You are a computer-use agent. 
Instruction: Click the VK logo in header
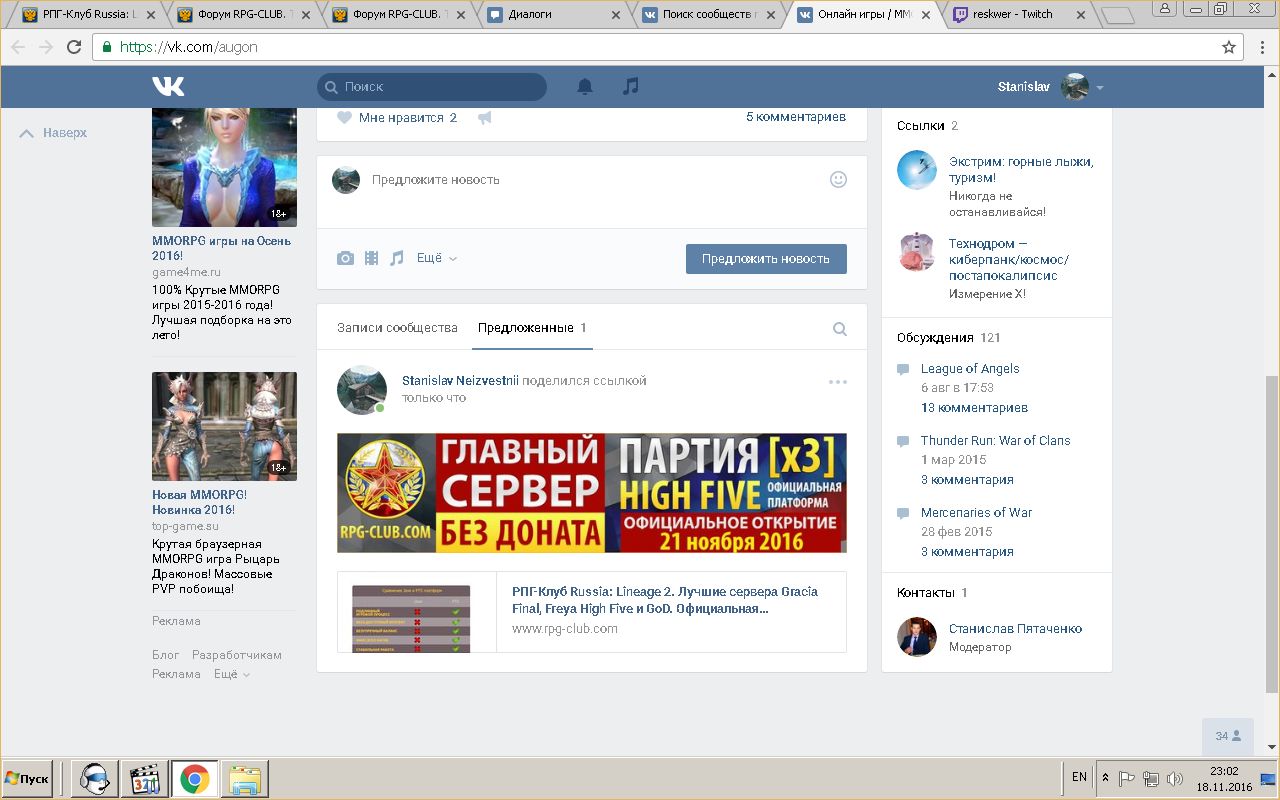[x=168, y=87]
